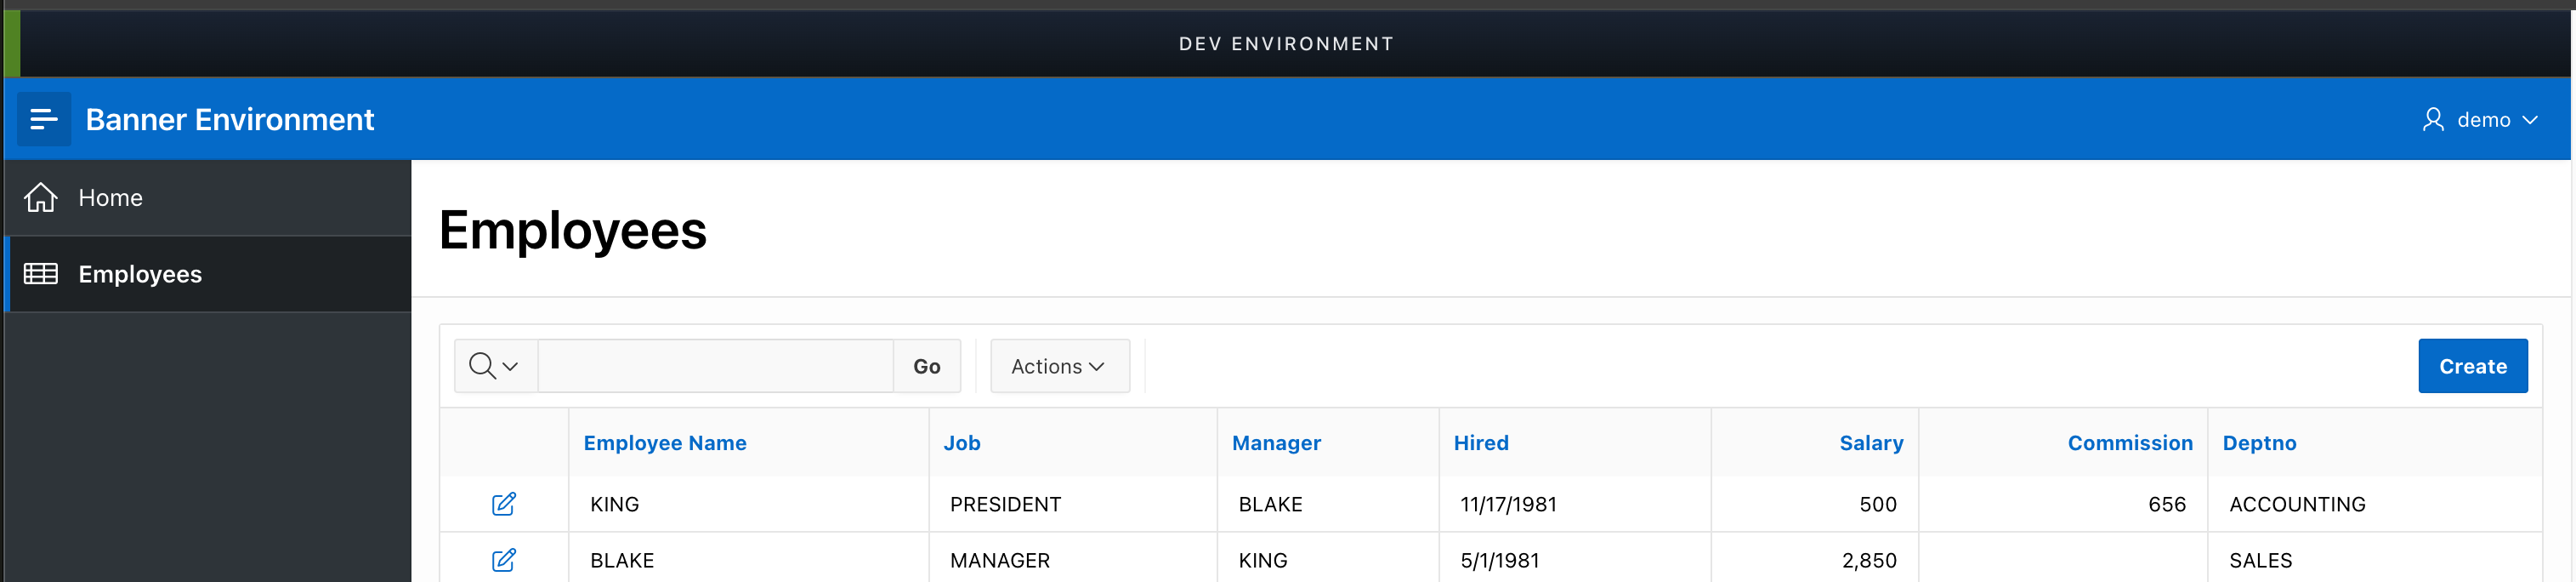Screen dimensions: 2576x582
Task: Click the demo user avatar icon
Action: tap(2433, 120)
